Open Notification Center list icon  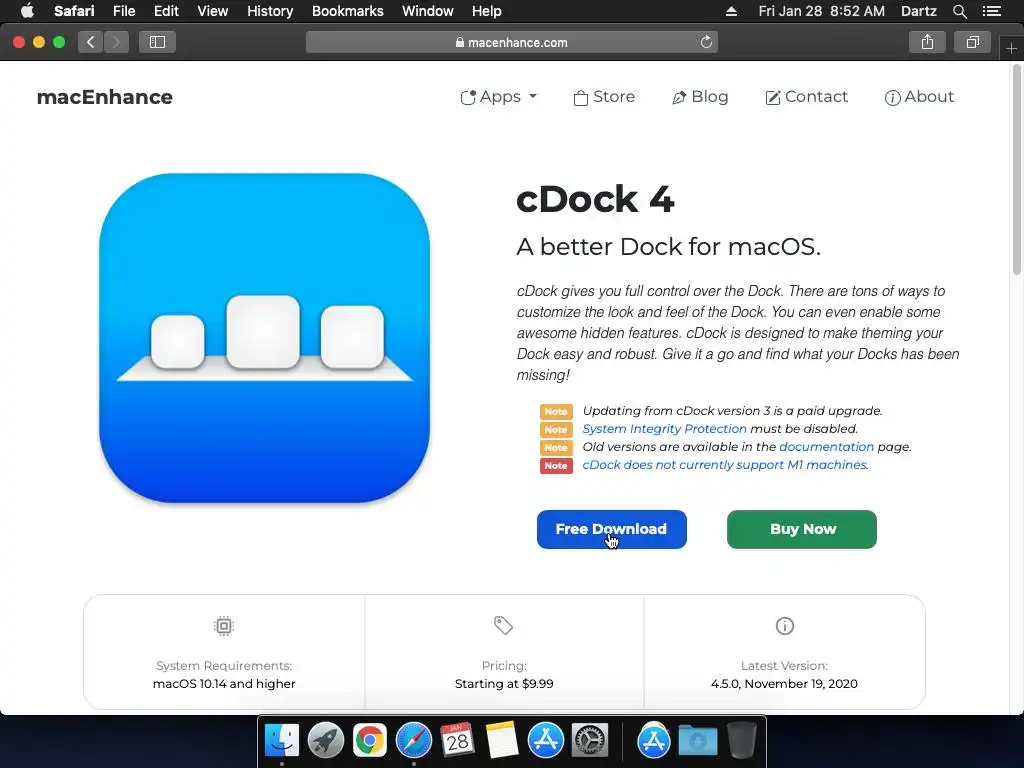[x=992, y=11]
